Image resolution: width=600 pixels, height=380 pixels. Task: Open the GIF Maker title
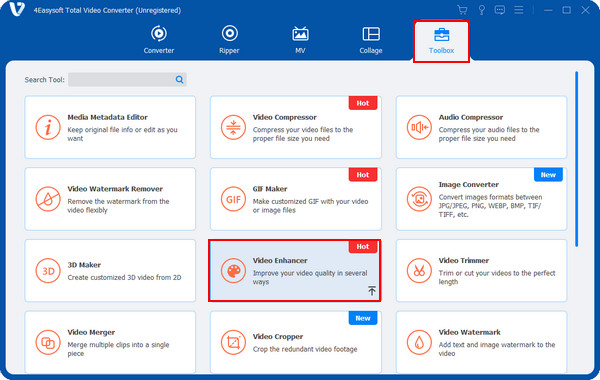point(270,189)
